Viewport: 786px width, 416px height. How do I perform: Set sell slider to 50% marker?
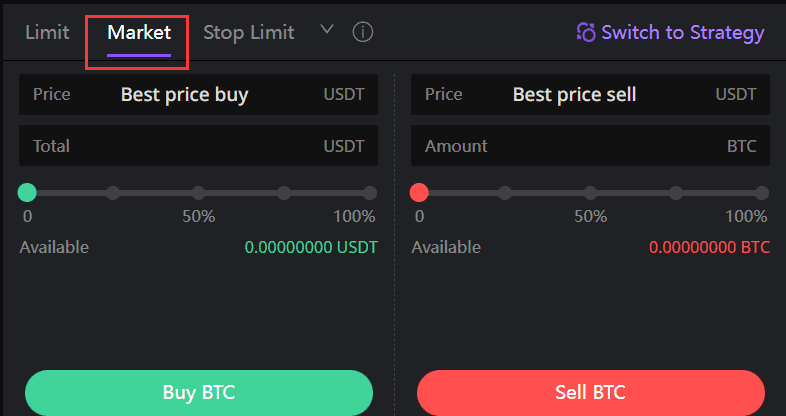click(591, 193)
